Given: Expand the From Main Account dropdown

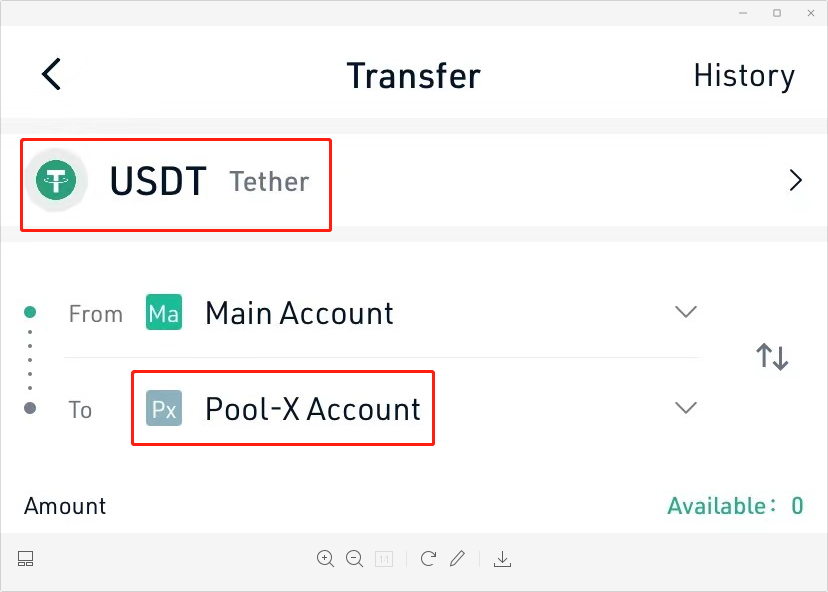Looking at the screenshot, I should click(685, 312).
